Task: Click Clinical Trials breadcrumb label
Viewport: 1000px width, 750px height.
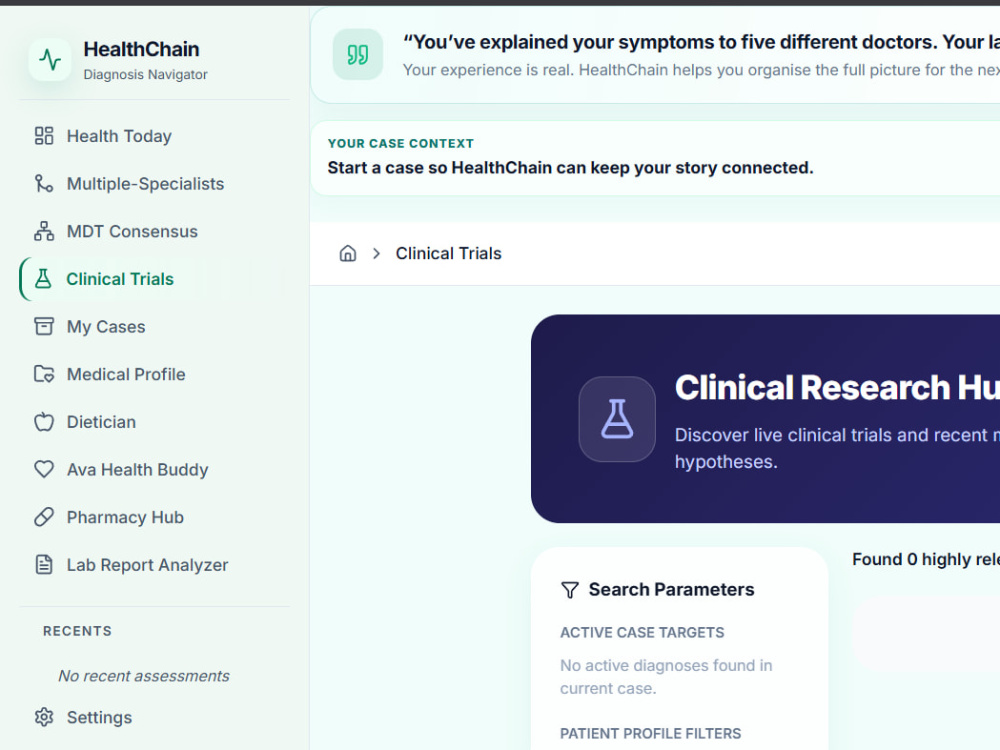Action: pos(448,253)
